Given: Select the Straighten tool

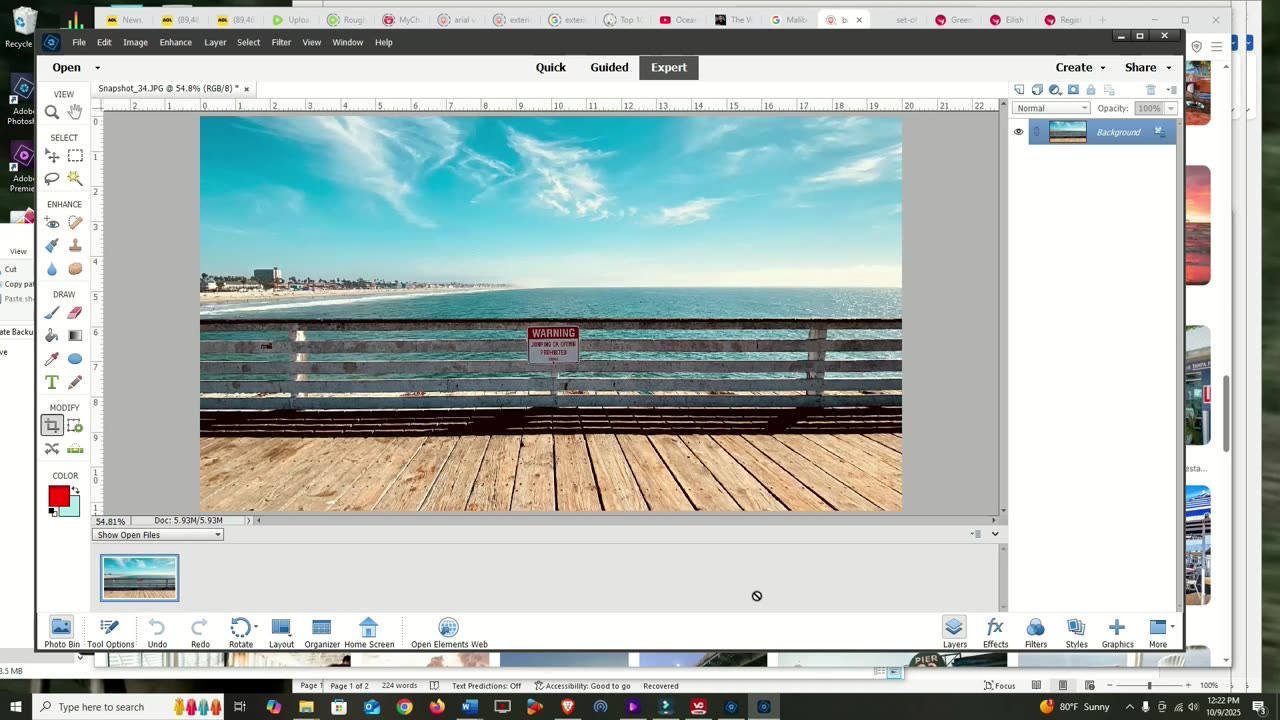Looking at the screenshot, I should coord(75,449).
